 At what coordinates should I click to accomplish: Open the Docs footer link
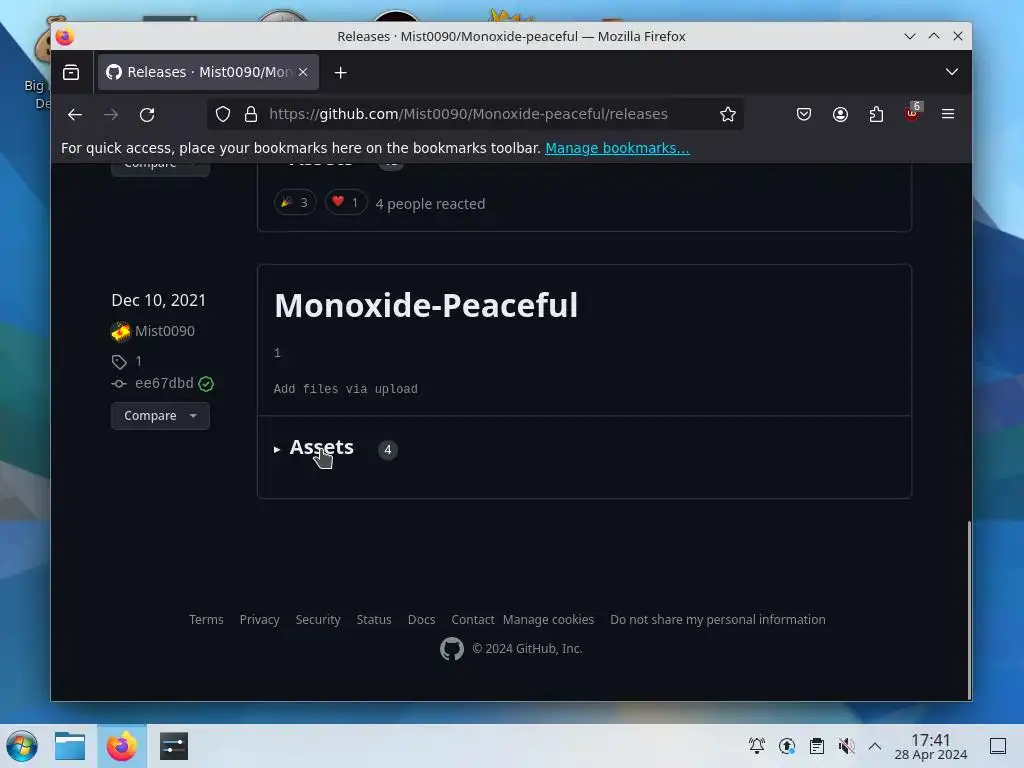tap(421, 620)
